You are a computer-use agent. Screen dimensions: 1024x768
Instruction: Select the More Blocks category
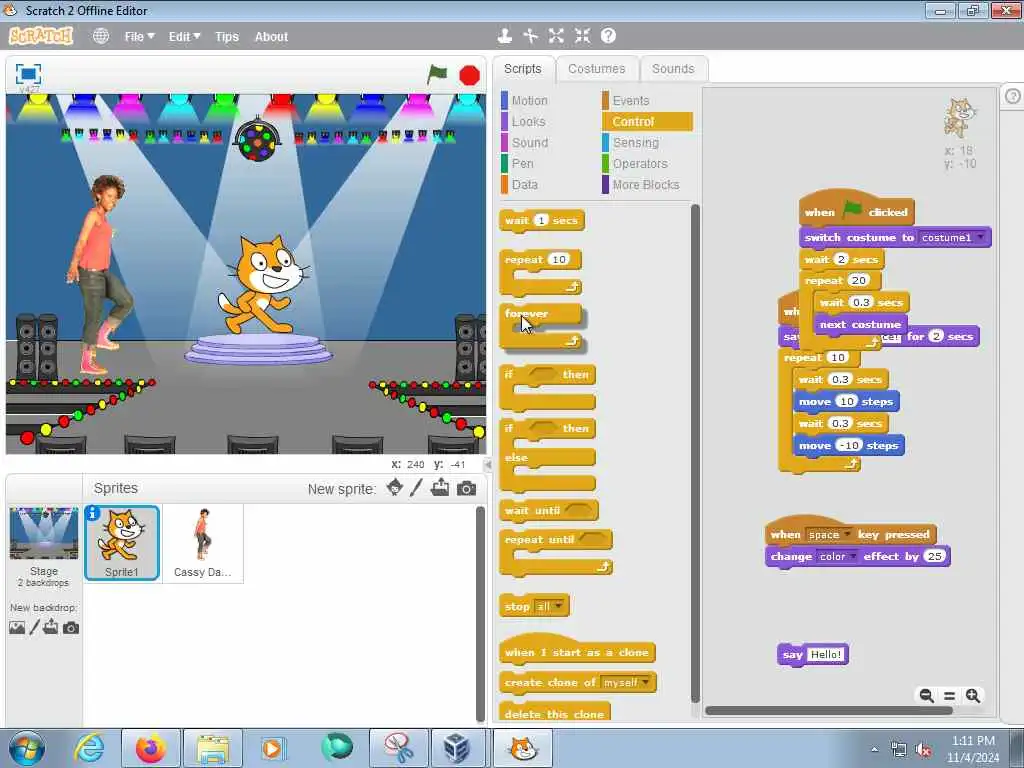coord(645,185)
